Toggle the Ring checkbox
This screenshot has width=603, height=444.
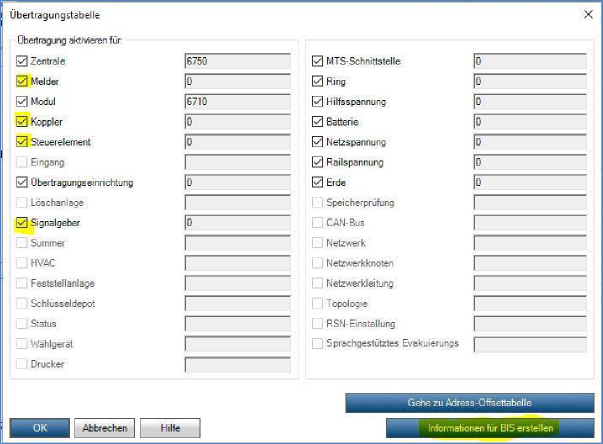[317, 81]
